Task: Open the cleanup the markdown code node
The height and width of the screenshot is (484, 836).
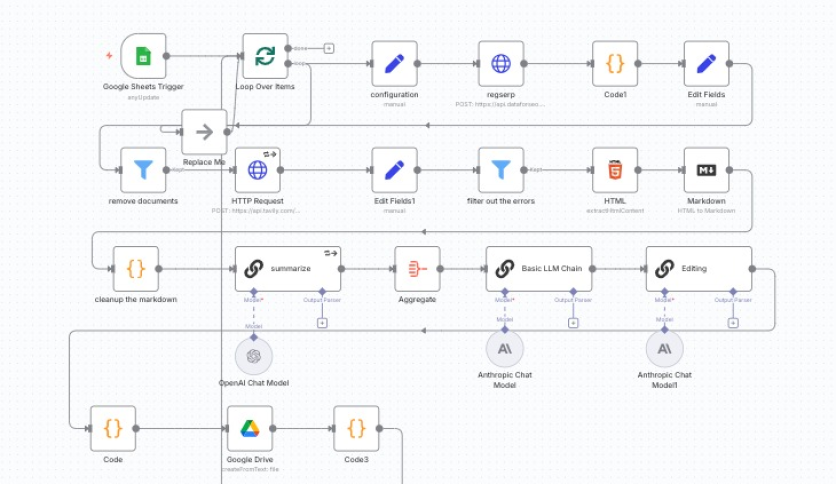Action: point(135,269)
